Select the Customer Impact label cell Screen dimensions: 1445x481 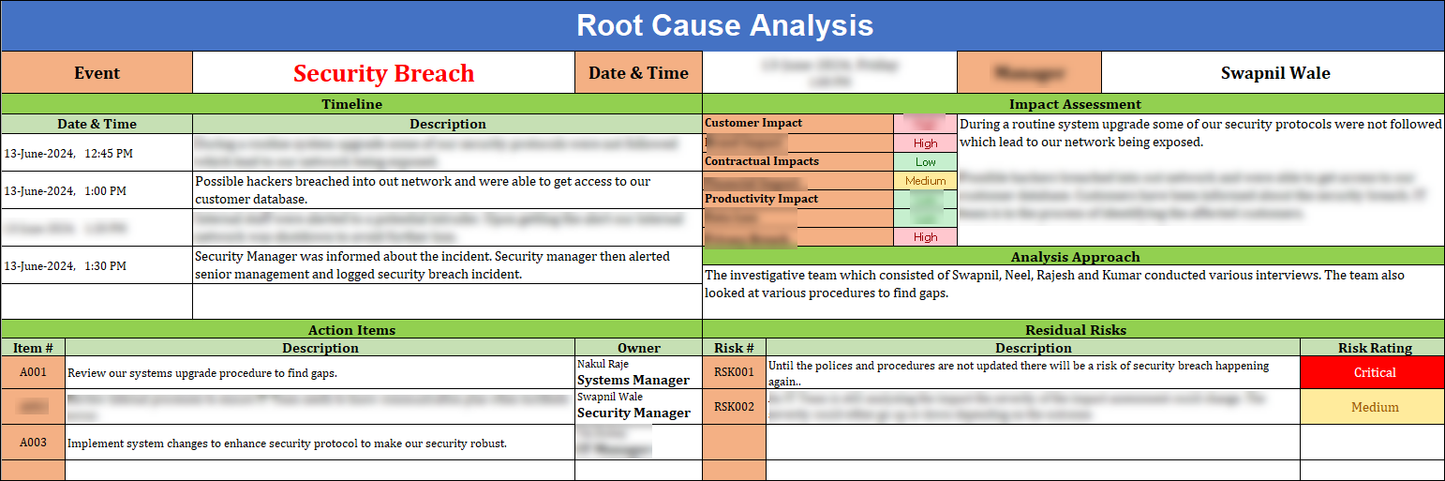tap(797, 123)
